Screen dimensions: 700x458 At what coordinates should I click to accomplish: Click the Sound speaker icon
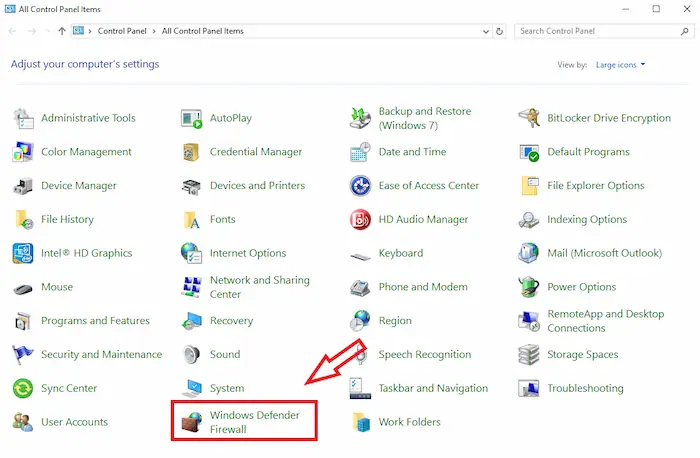tap(192, 355)
